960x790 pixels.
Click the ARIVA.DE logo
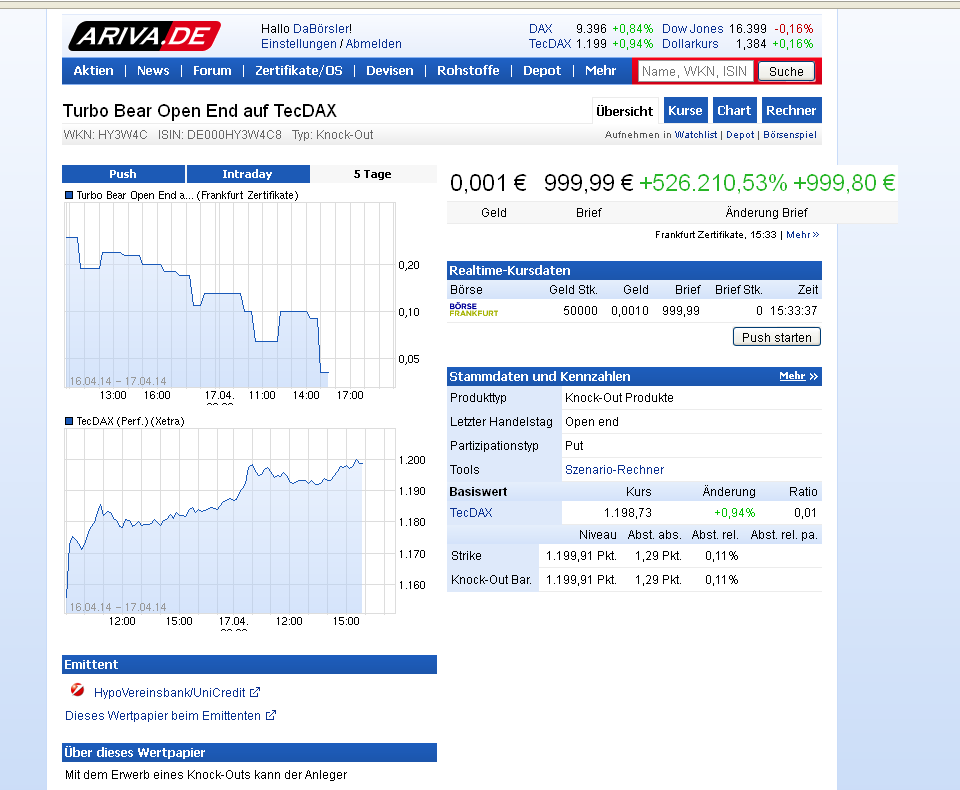(x=144, y=36)
